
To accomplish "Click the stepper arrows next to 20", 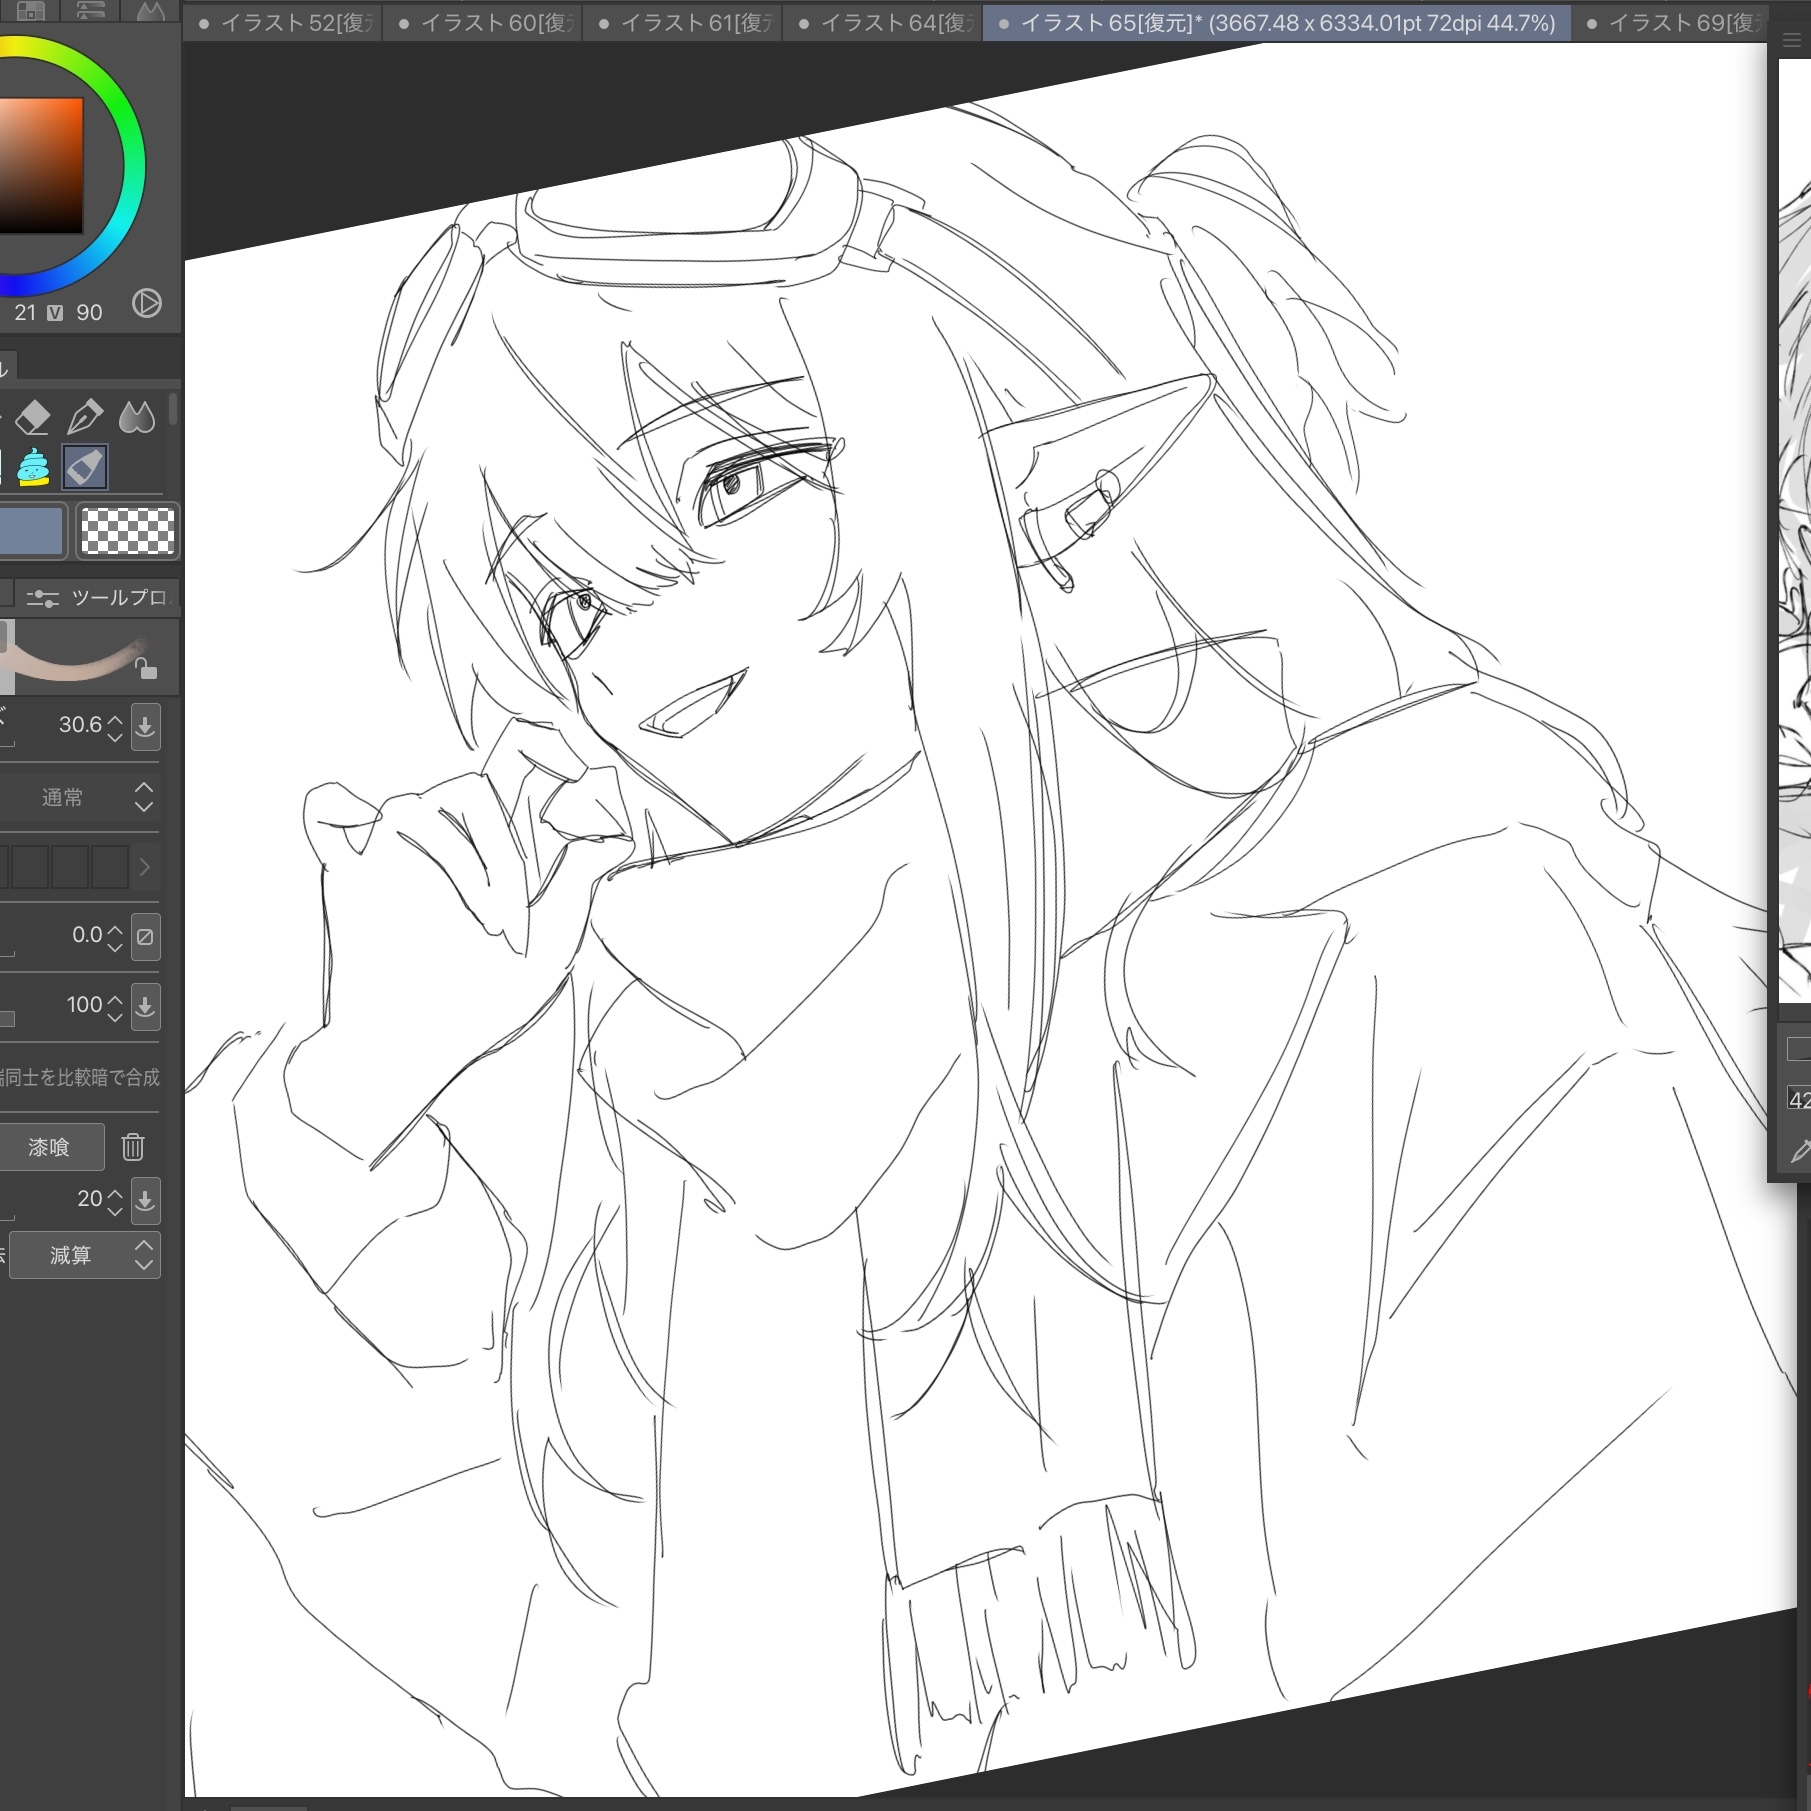I will [x=115, y=1200].
